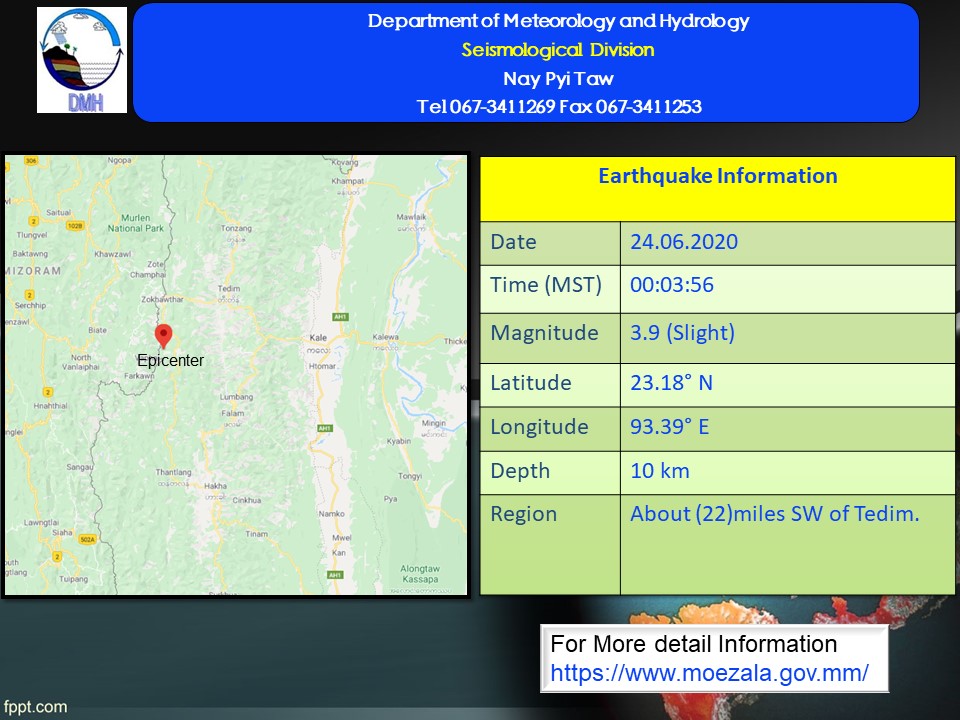Click the 'Epicenter' label on the map

pos(170,360)
